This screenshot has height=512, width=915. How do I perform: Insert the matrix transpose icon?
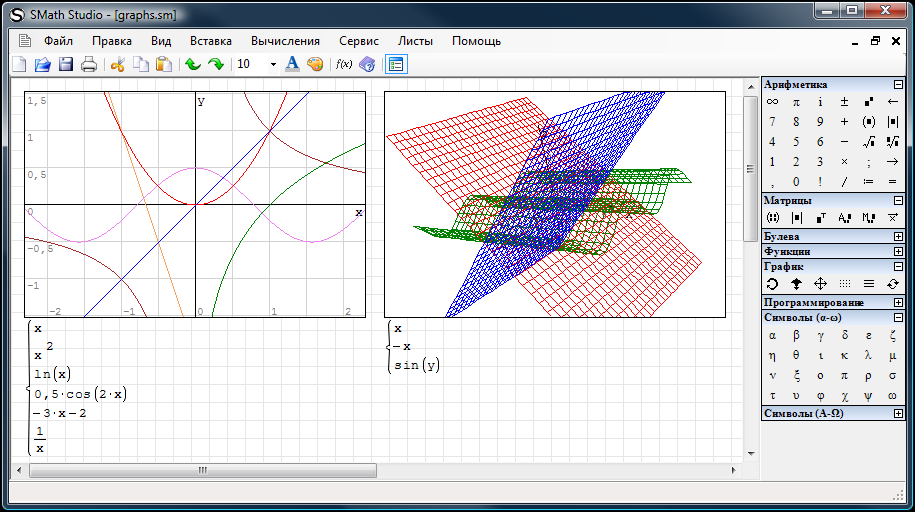coord(820,218)
